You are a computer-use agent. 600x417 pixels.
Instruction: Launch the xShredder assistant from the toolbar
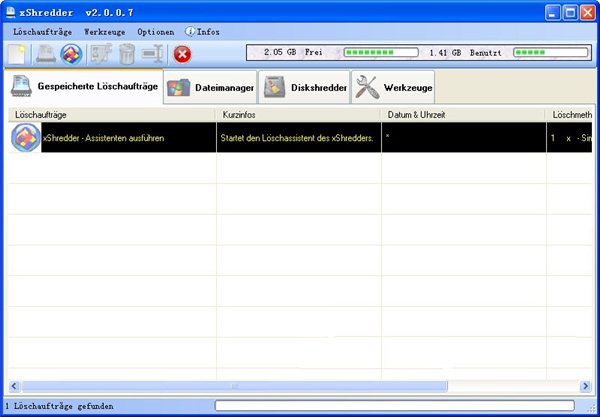point(70,54)
